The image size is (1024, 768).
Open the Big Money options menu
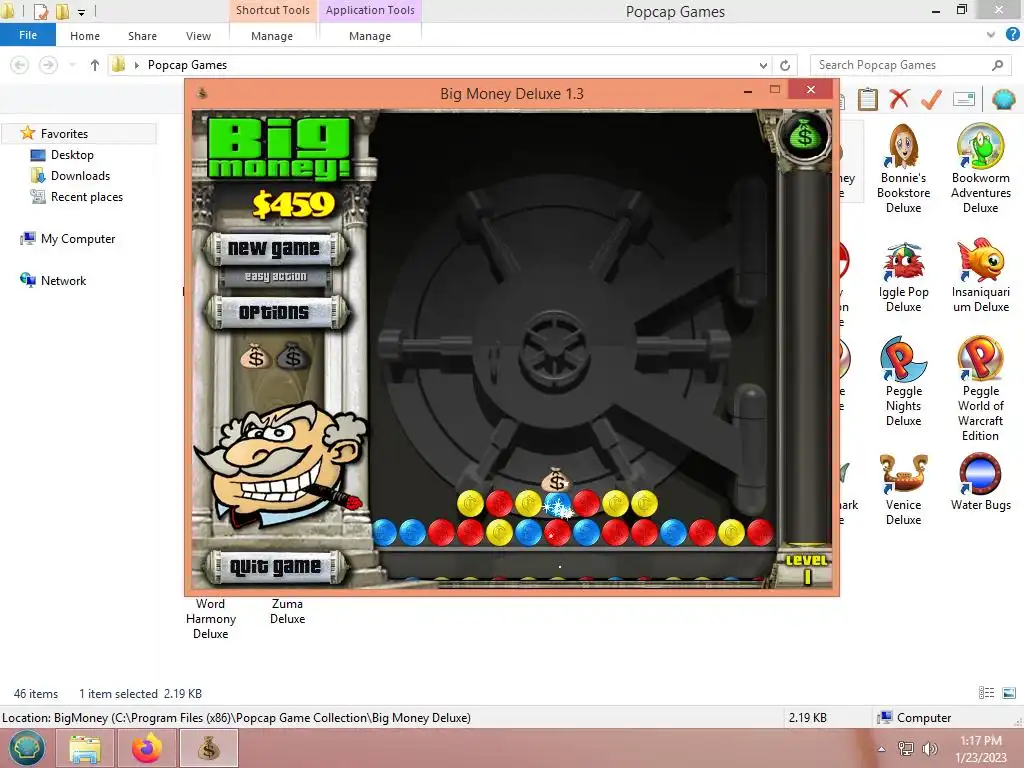274,313
